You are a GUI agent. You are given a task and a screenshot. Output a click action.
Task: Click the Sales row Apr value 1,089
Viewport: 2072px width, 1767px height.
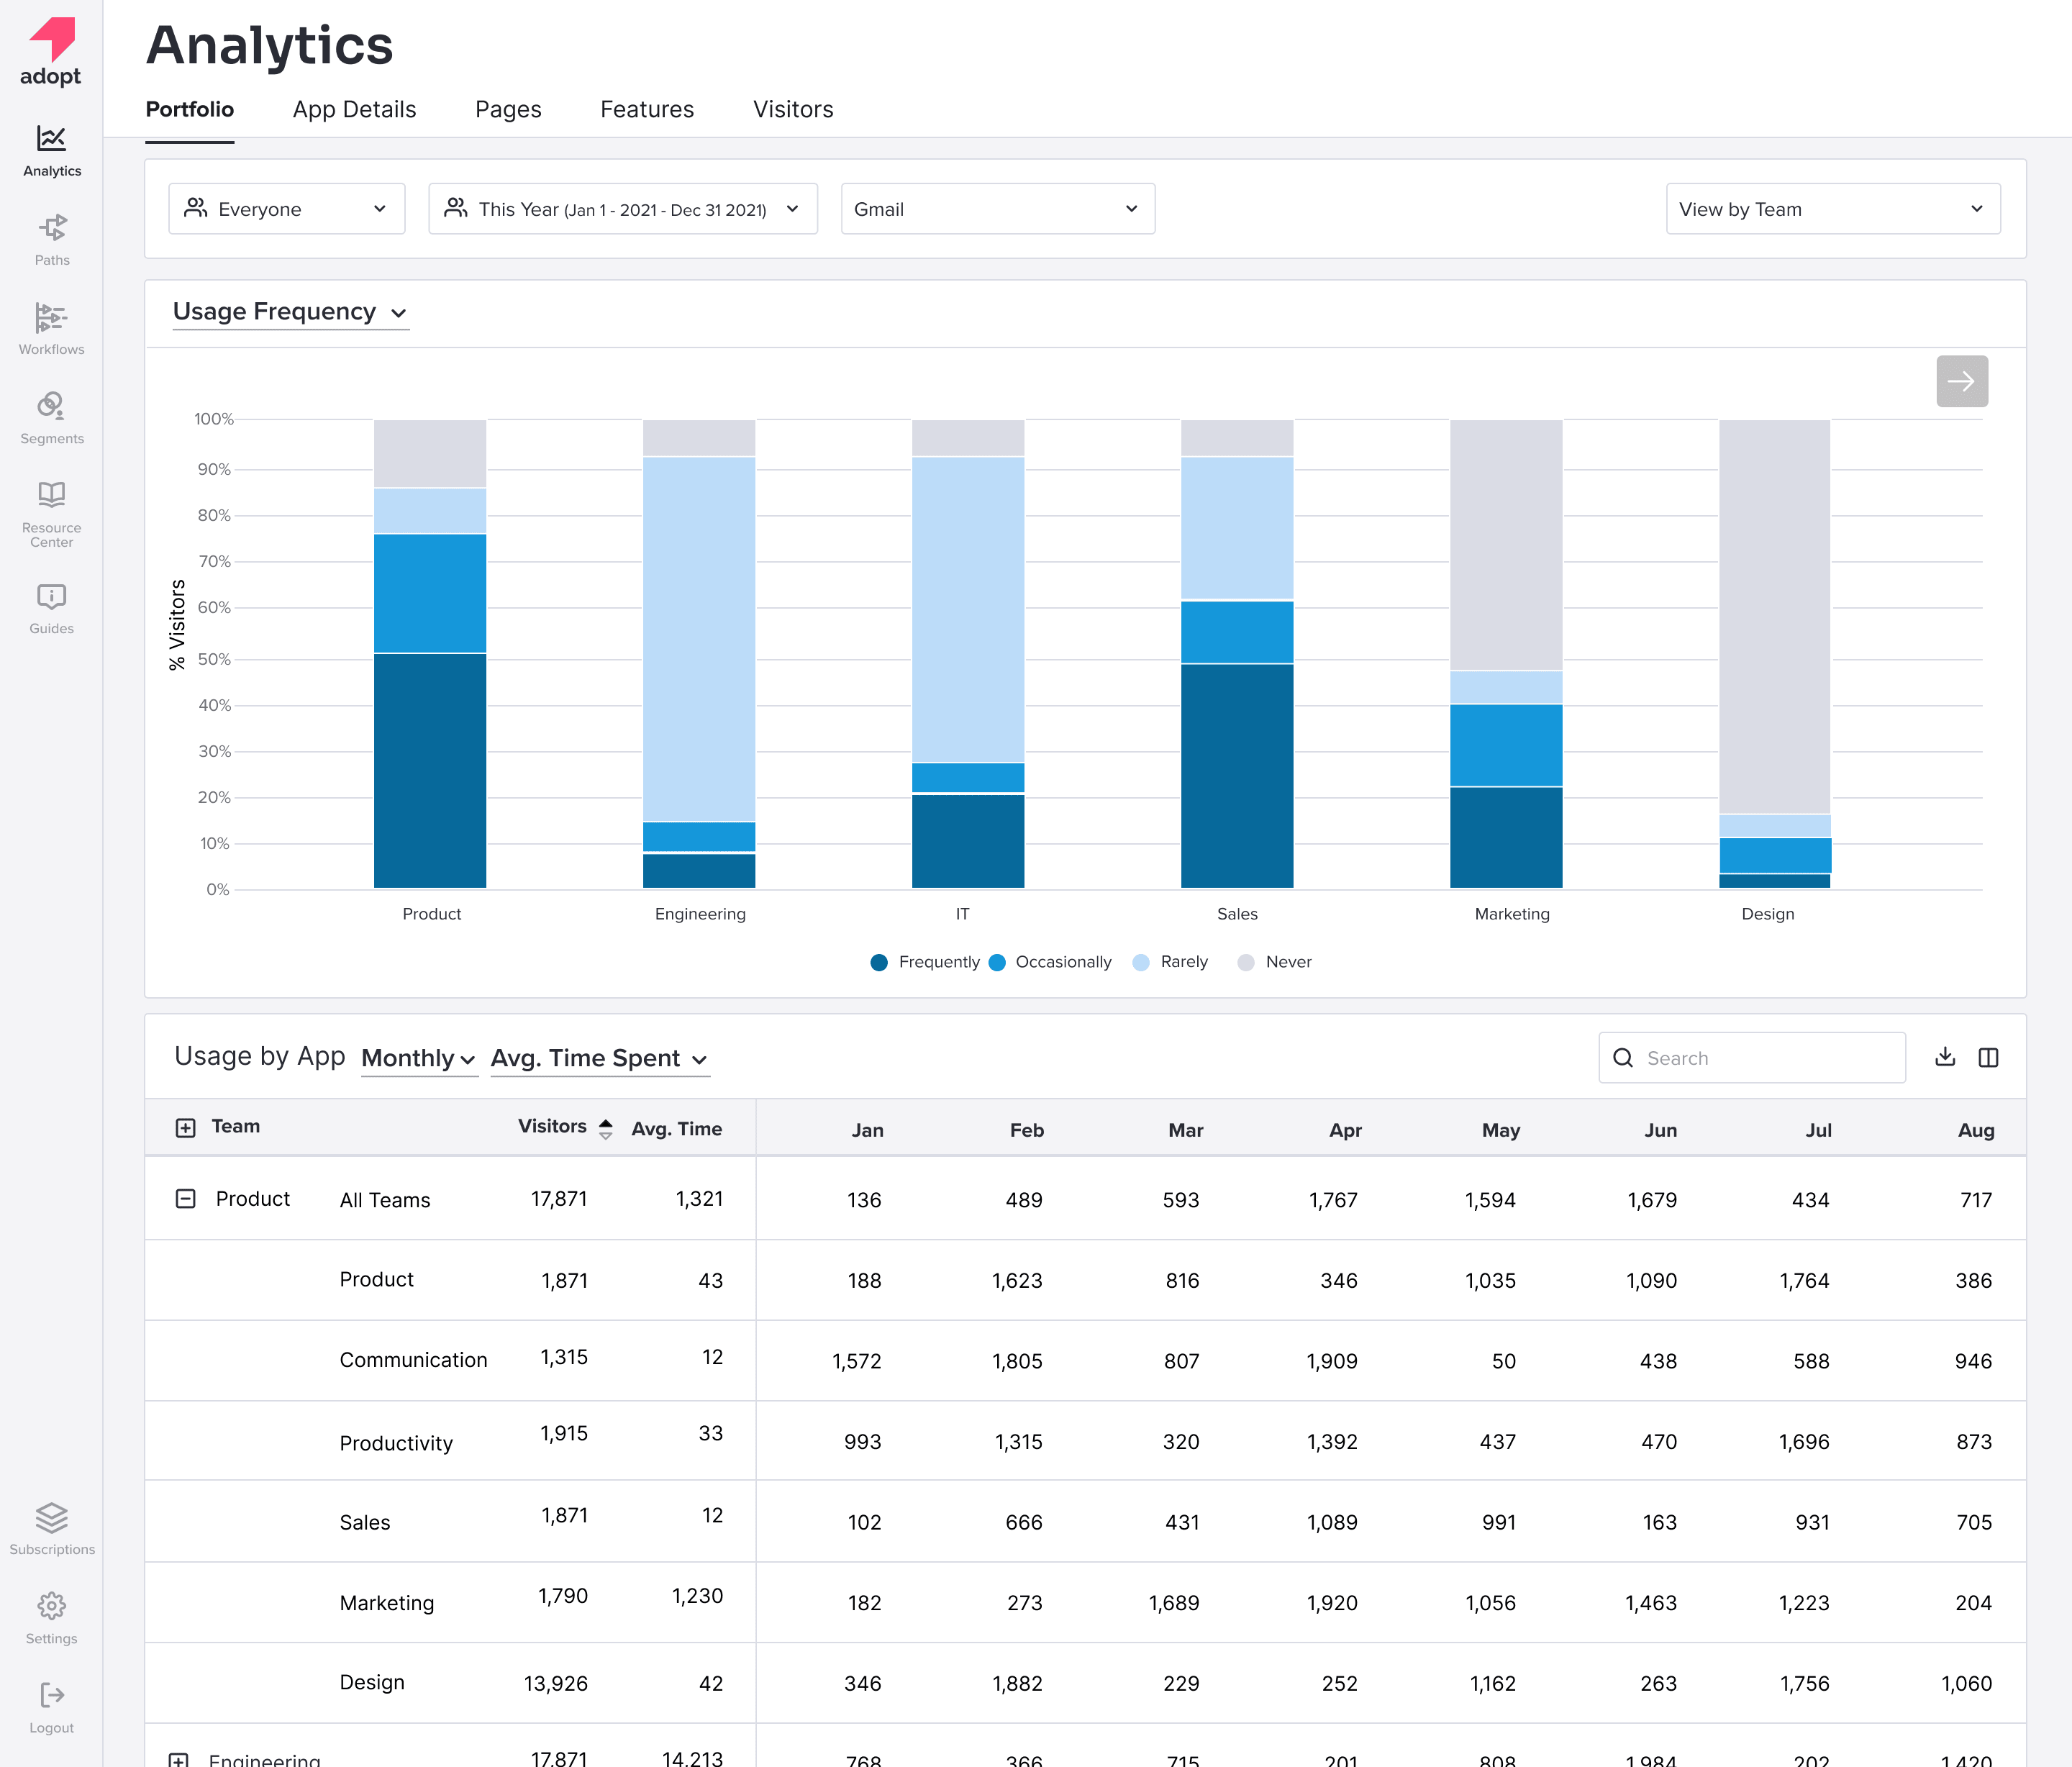[1332, 1522]
